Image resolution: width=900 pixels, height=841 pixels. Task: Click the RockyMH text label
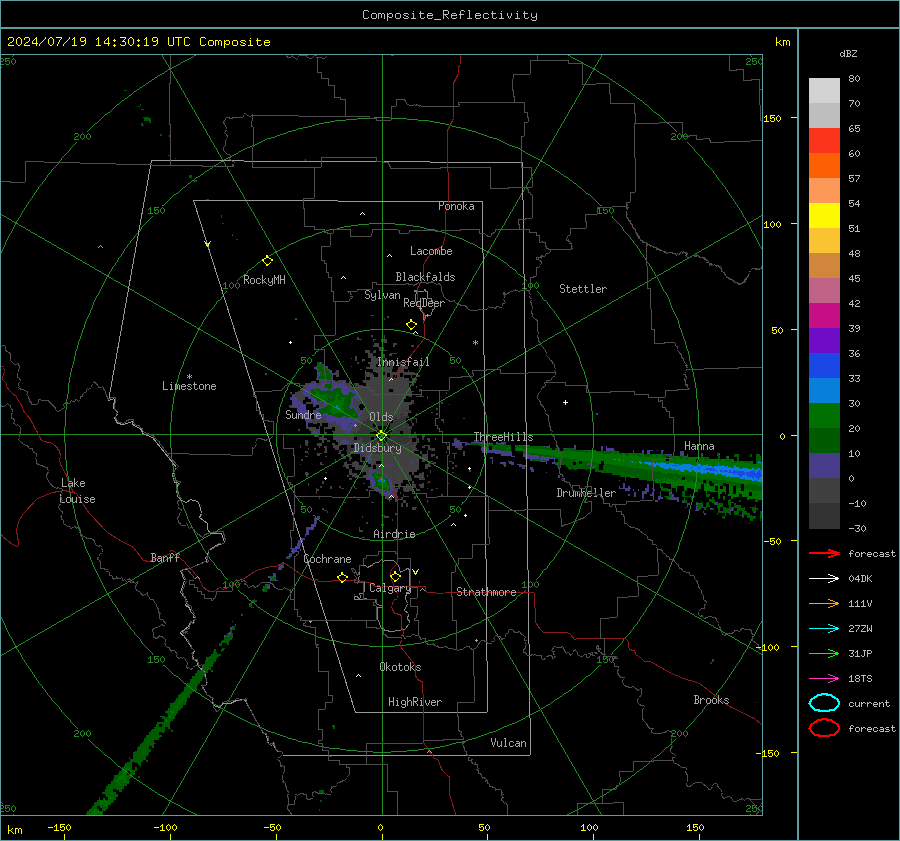[264, 280]
